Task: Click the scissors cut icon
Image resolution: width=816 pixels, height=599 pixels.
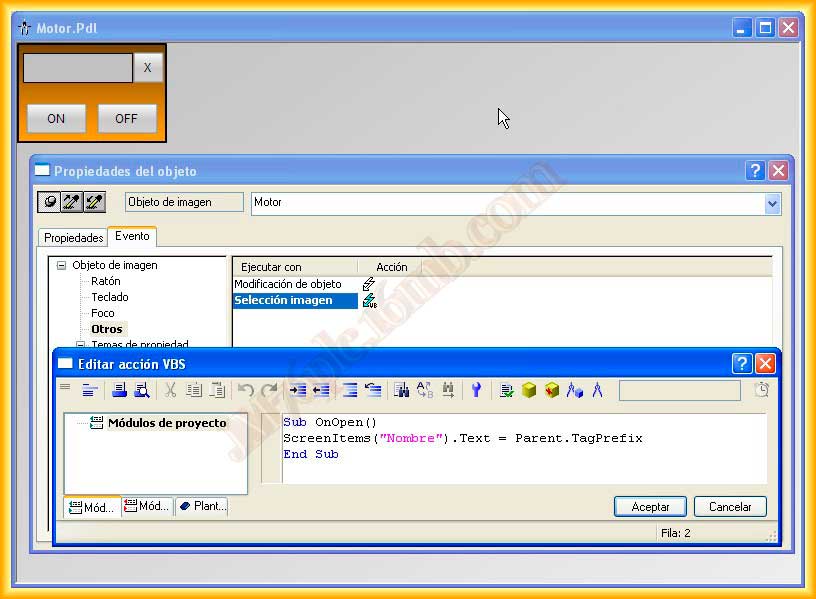Action: click(170, 390)
